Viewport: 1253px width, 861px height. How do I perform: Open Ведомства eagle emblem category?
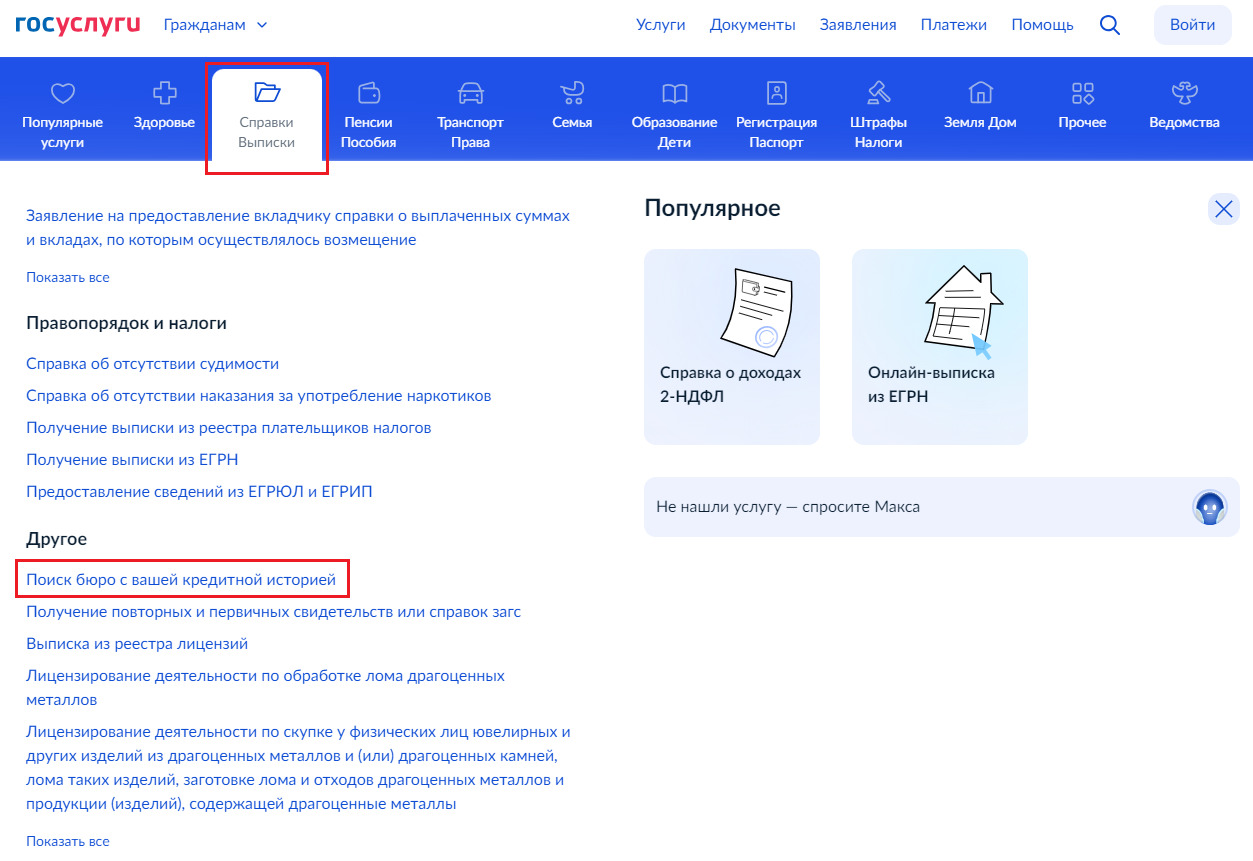click(x=1184, y=105)
